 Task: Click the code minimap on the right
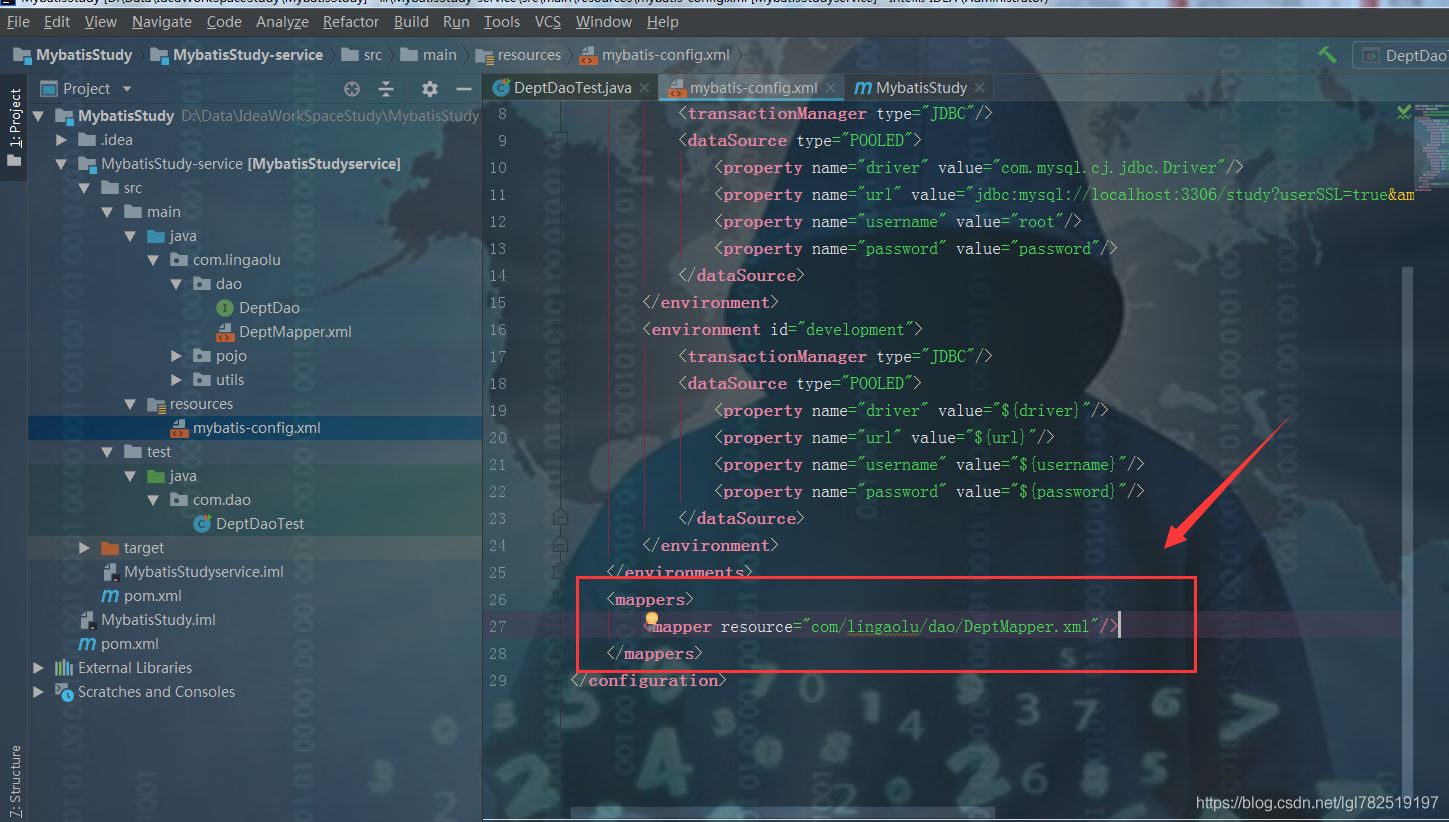pyautogui.click(x=1432, y=140)
